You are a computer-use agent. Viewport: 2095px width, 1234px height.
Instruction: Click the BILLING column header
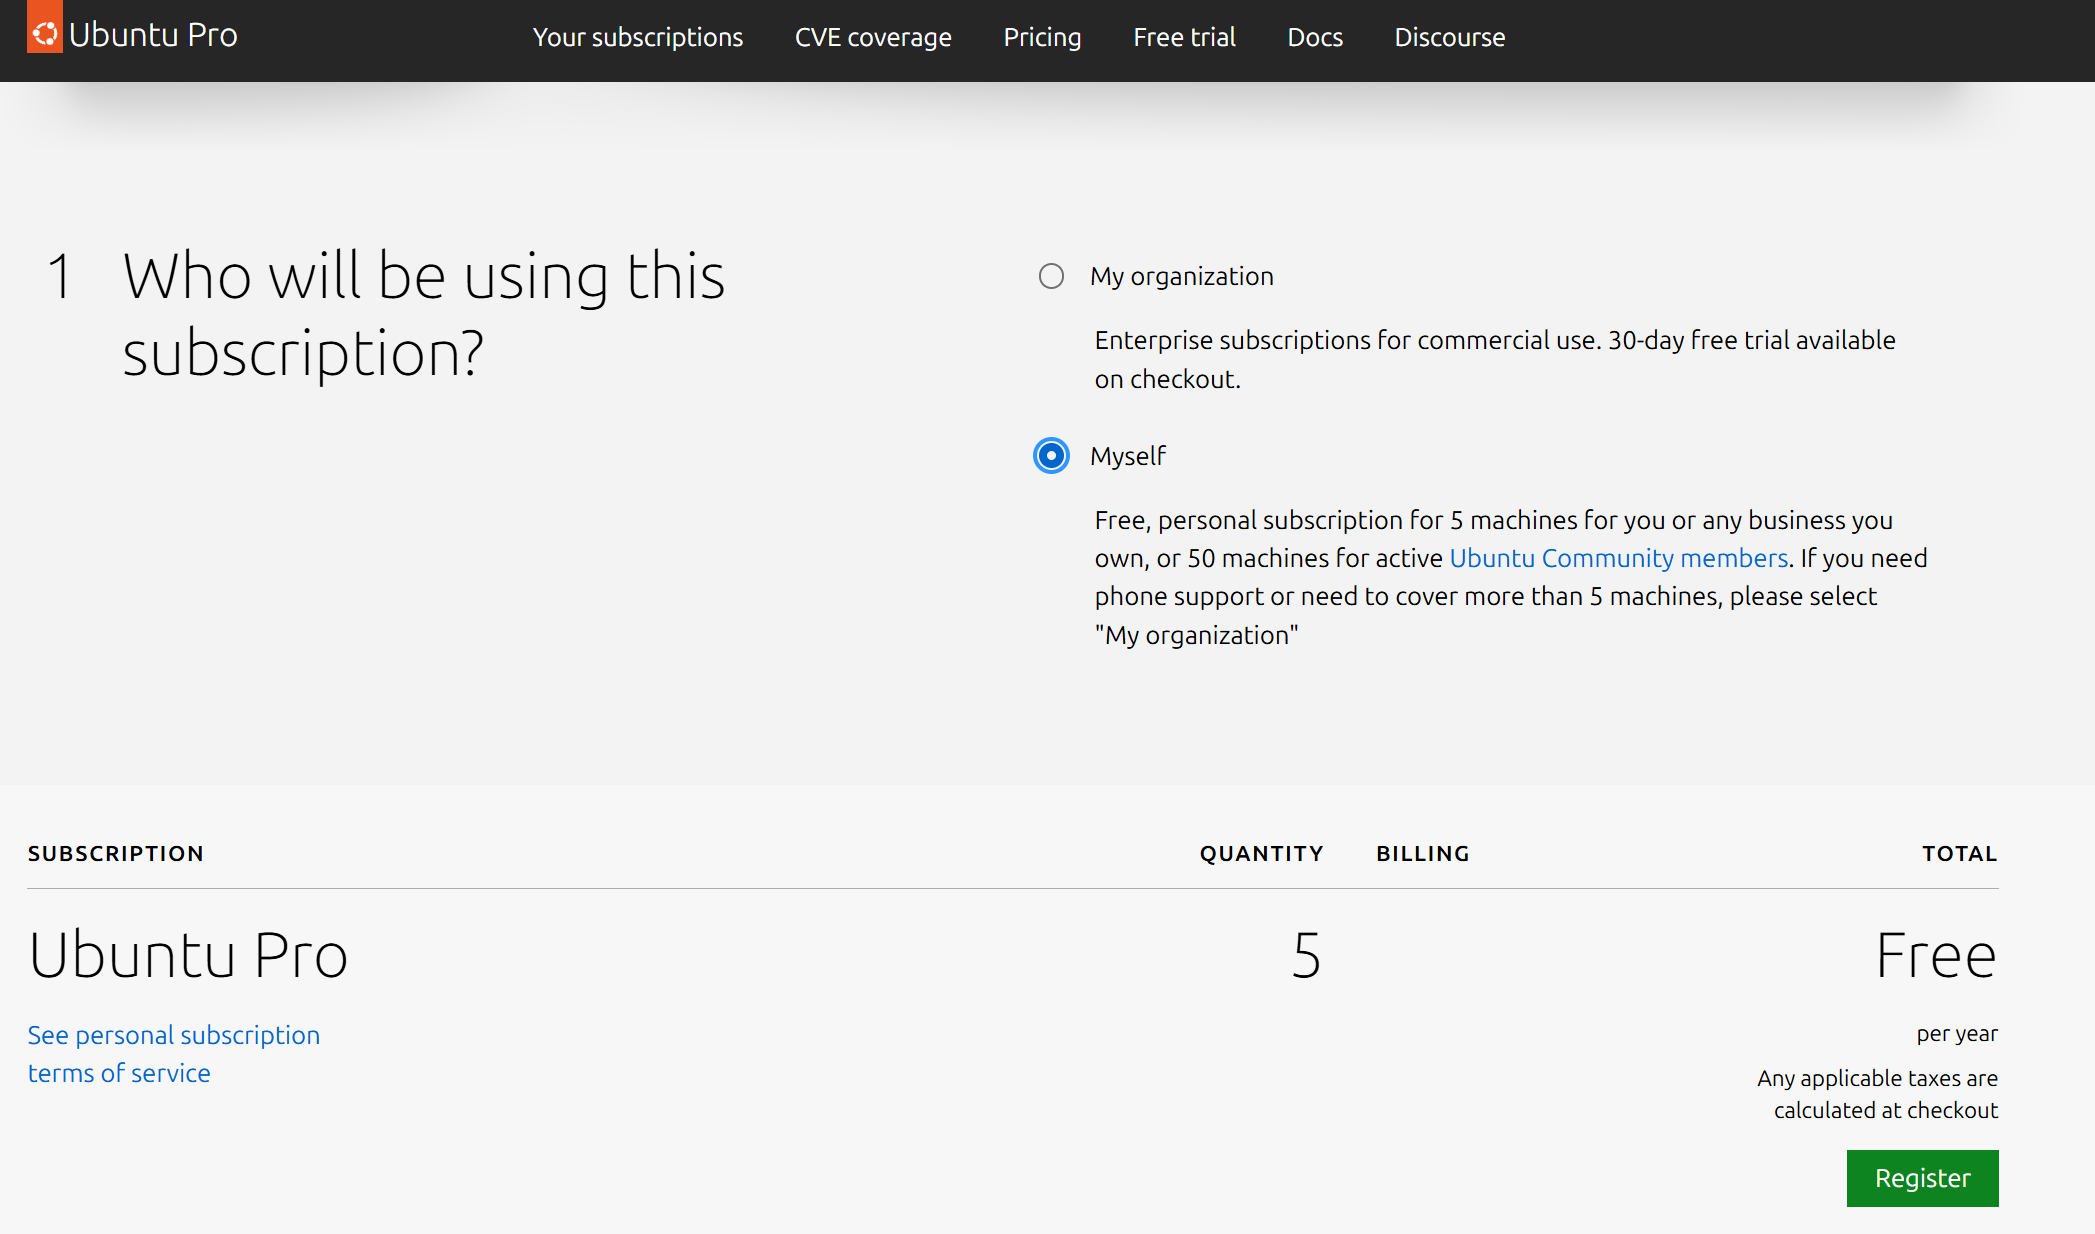(1422, 854)
